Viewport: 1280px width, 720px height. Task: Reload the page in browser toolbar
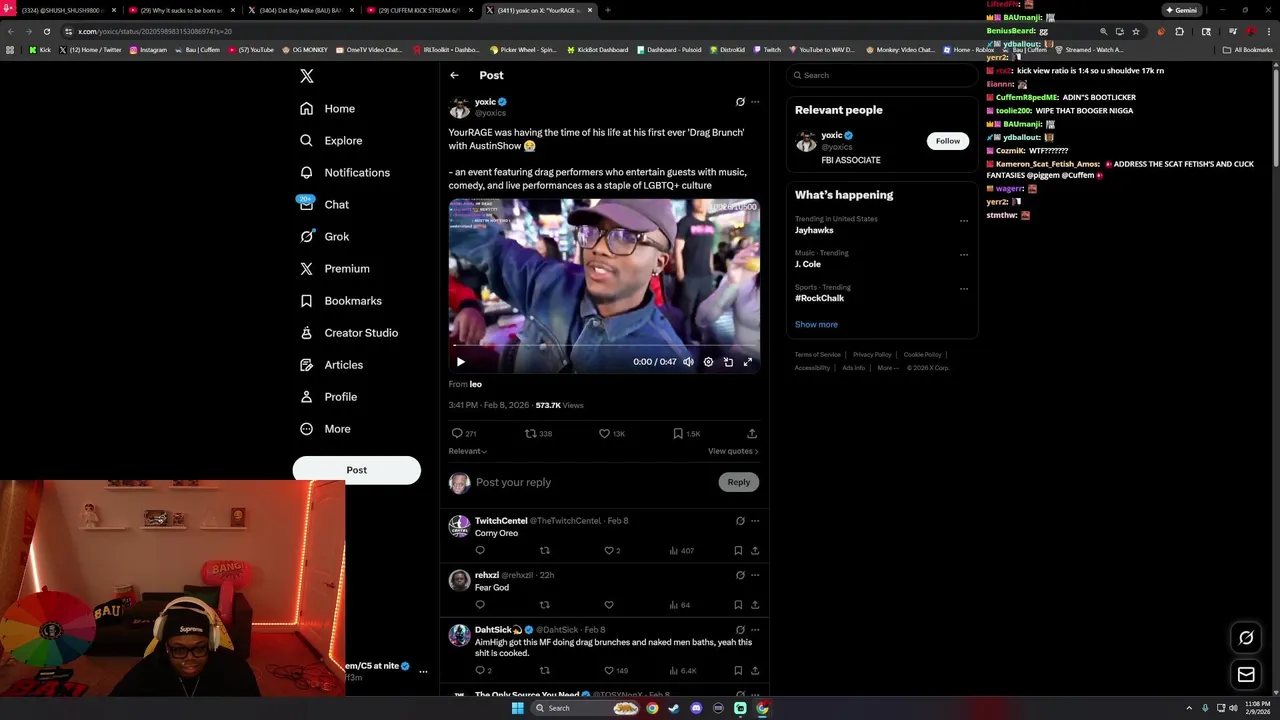click(x=46, y=31)
